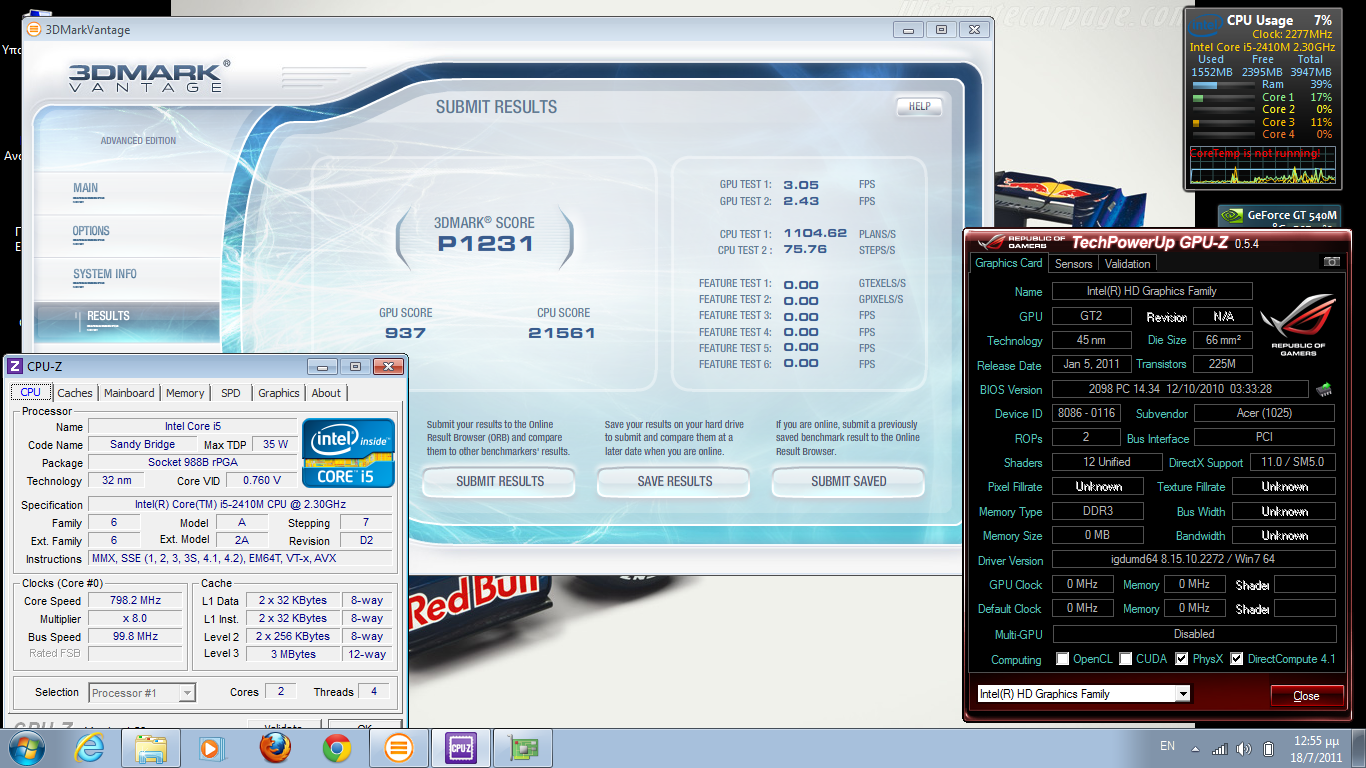Click the SUBMIT RESULTS button
1366x768 pixels.
click(500, 481)
